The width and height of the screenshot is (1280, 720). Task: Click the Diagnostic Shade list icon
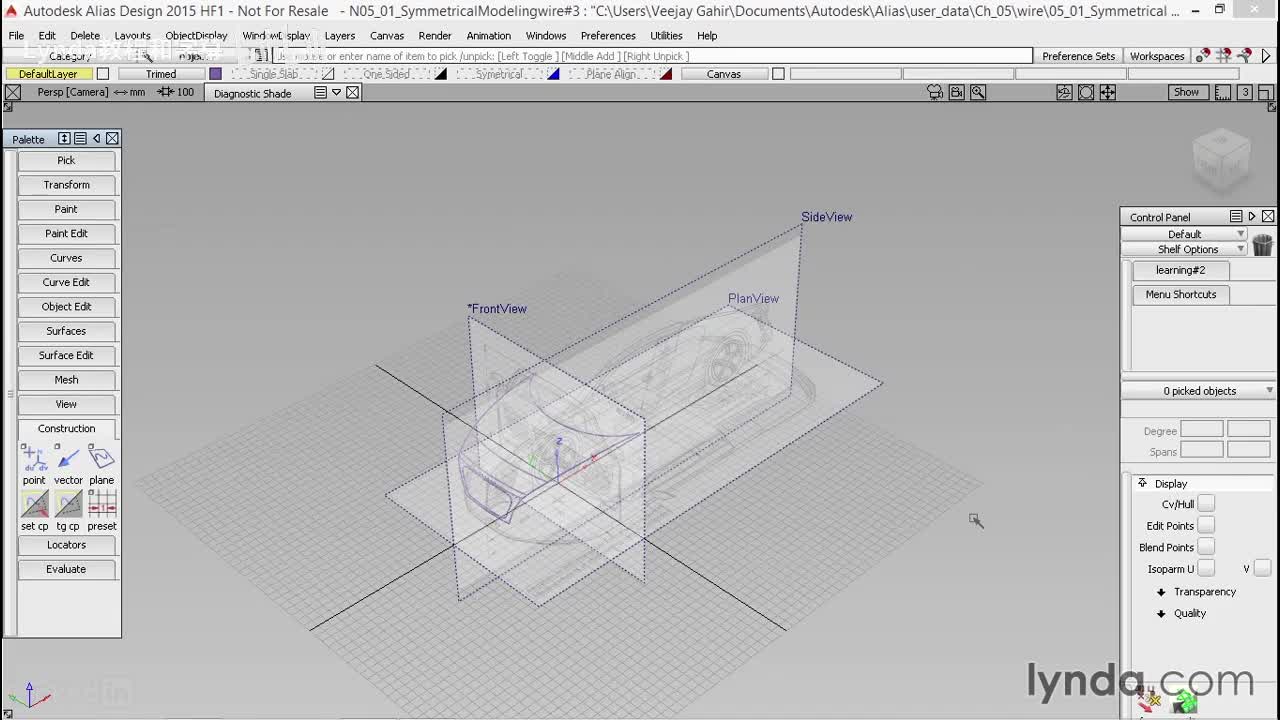pyautogui.click(x=320, y=92)
